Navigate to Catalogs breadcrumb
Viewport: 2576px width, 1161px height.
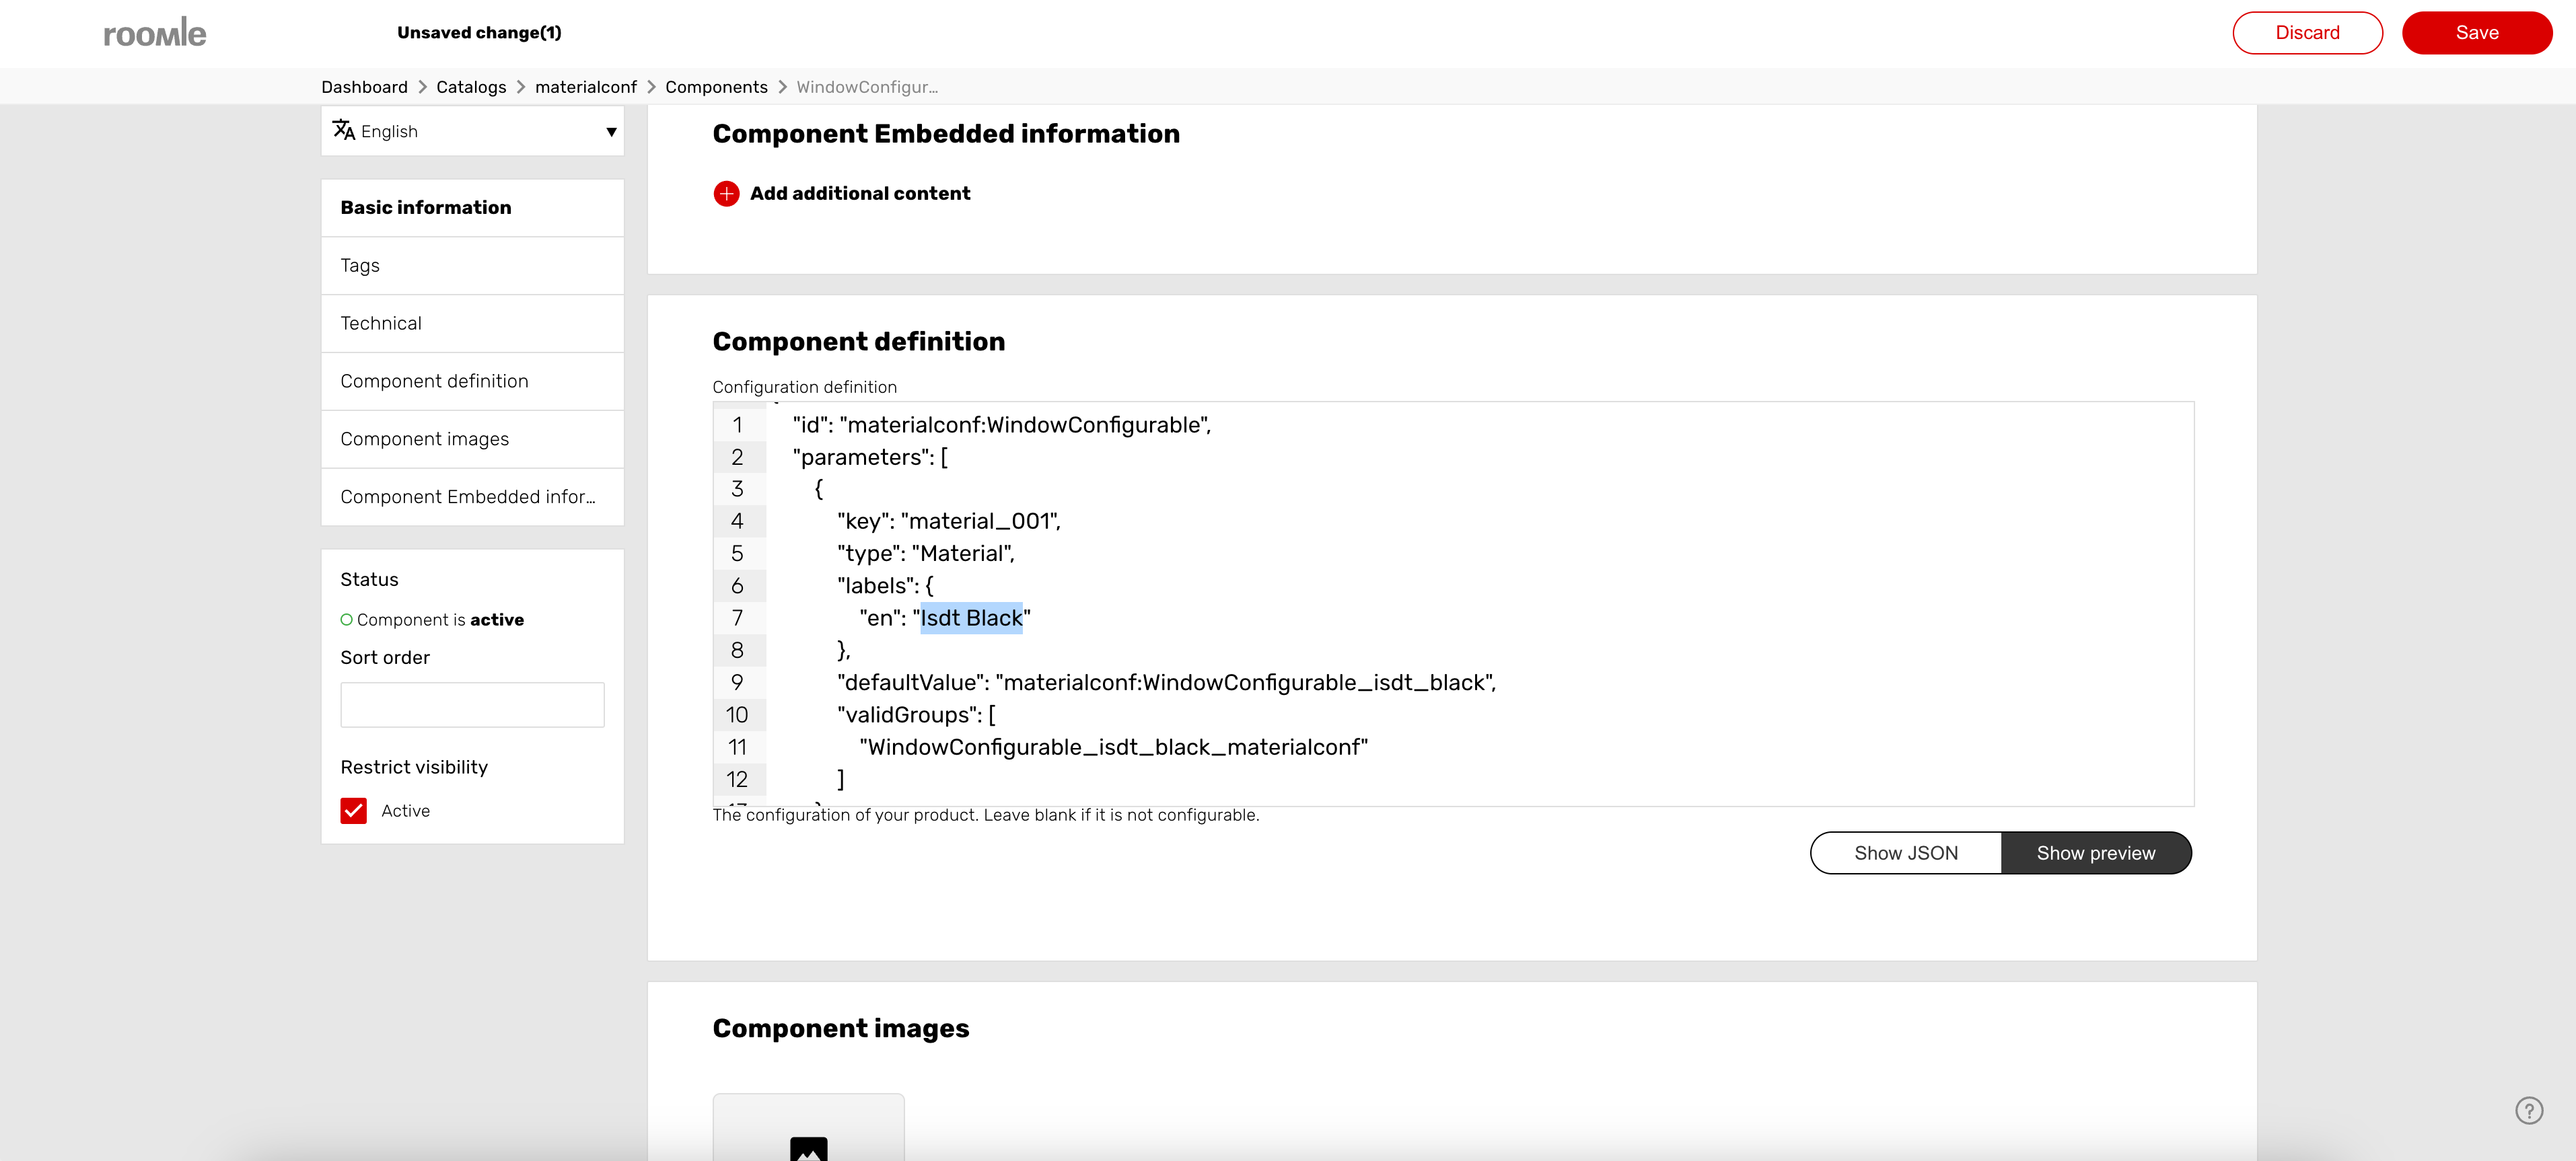click(x=471, y=87)
